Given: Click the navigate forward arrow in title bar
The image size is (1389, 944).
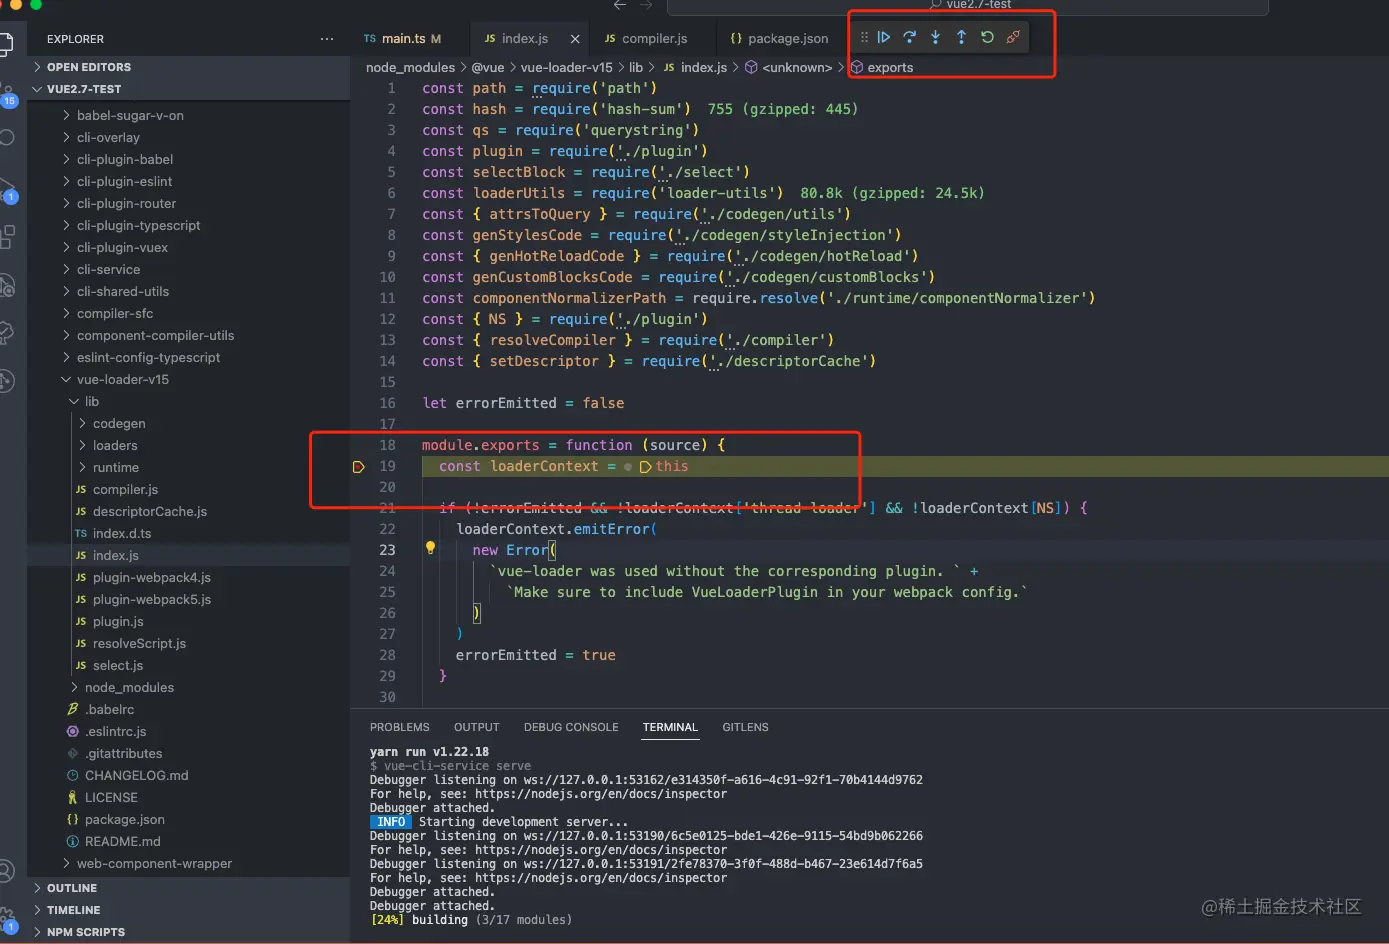Looking at the screenshot, I should [646, 5].
